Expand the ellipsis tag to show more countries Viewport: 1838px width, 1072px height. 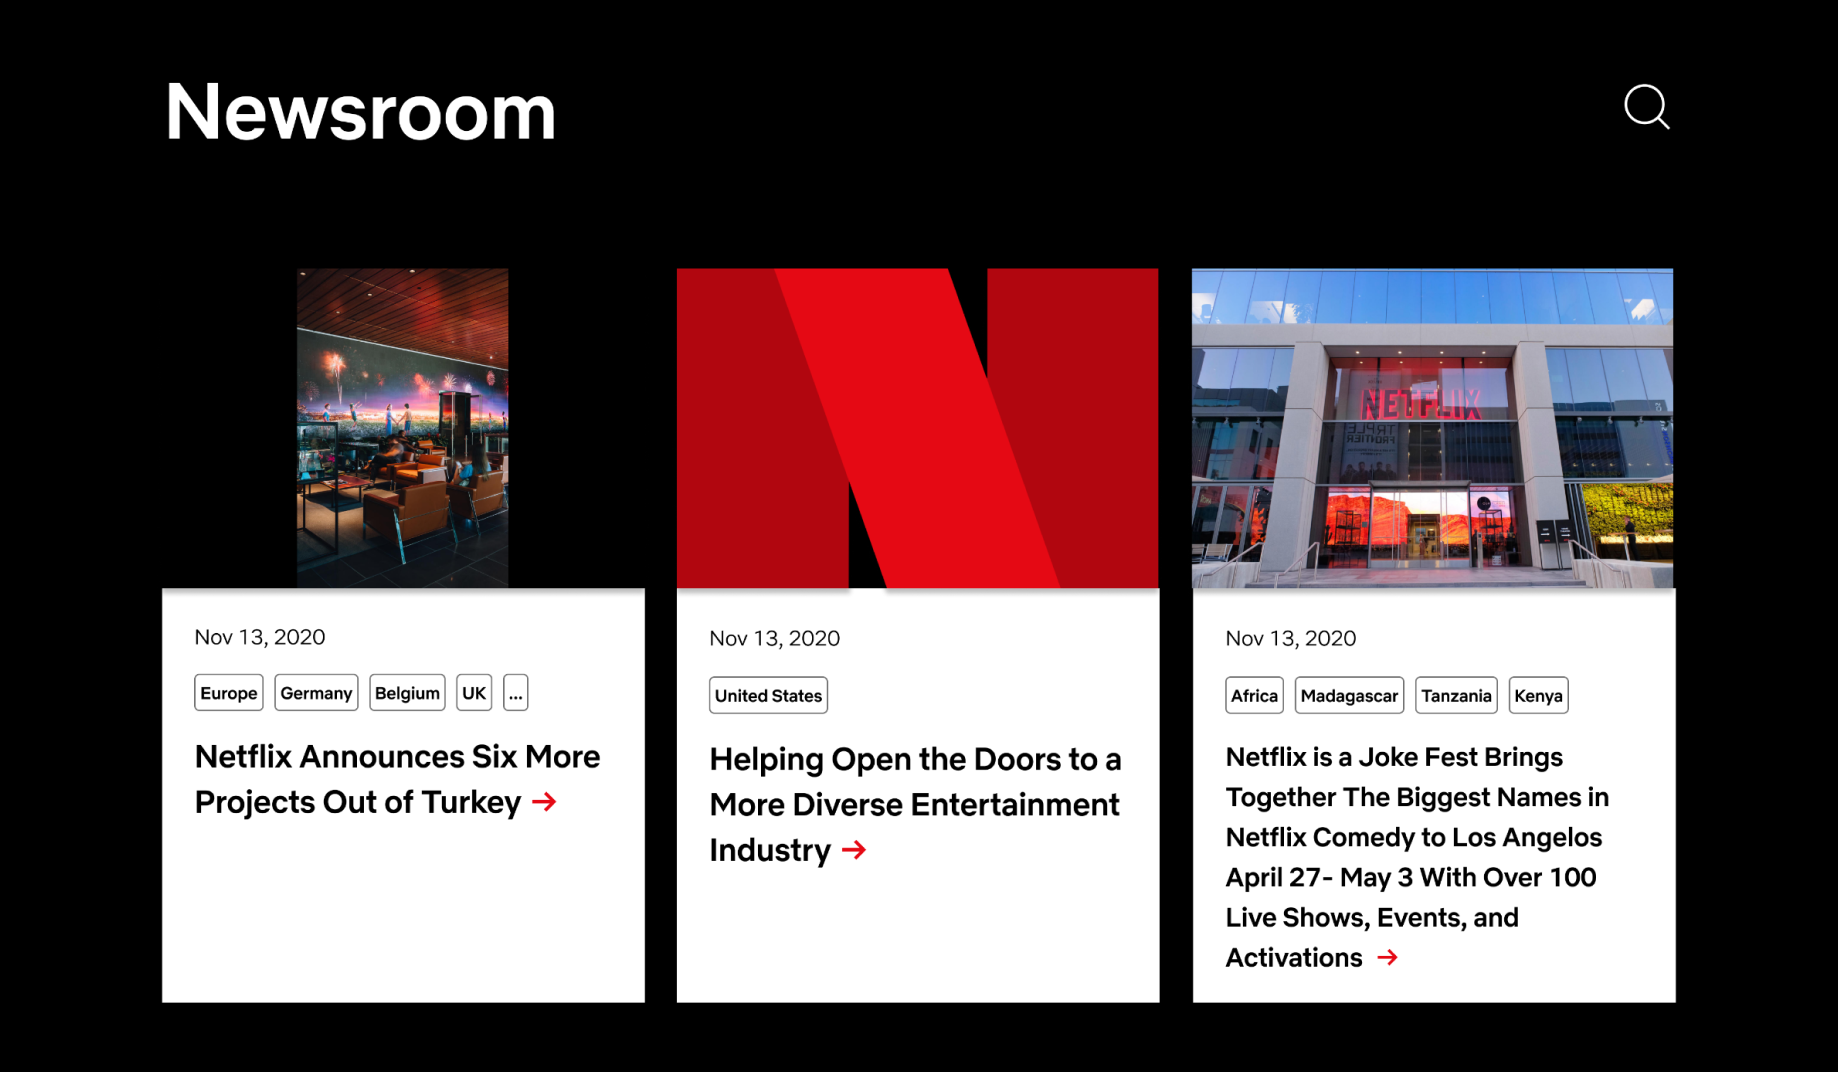(515, 692)
